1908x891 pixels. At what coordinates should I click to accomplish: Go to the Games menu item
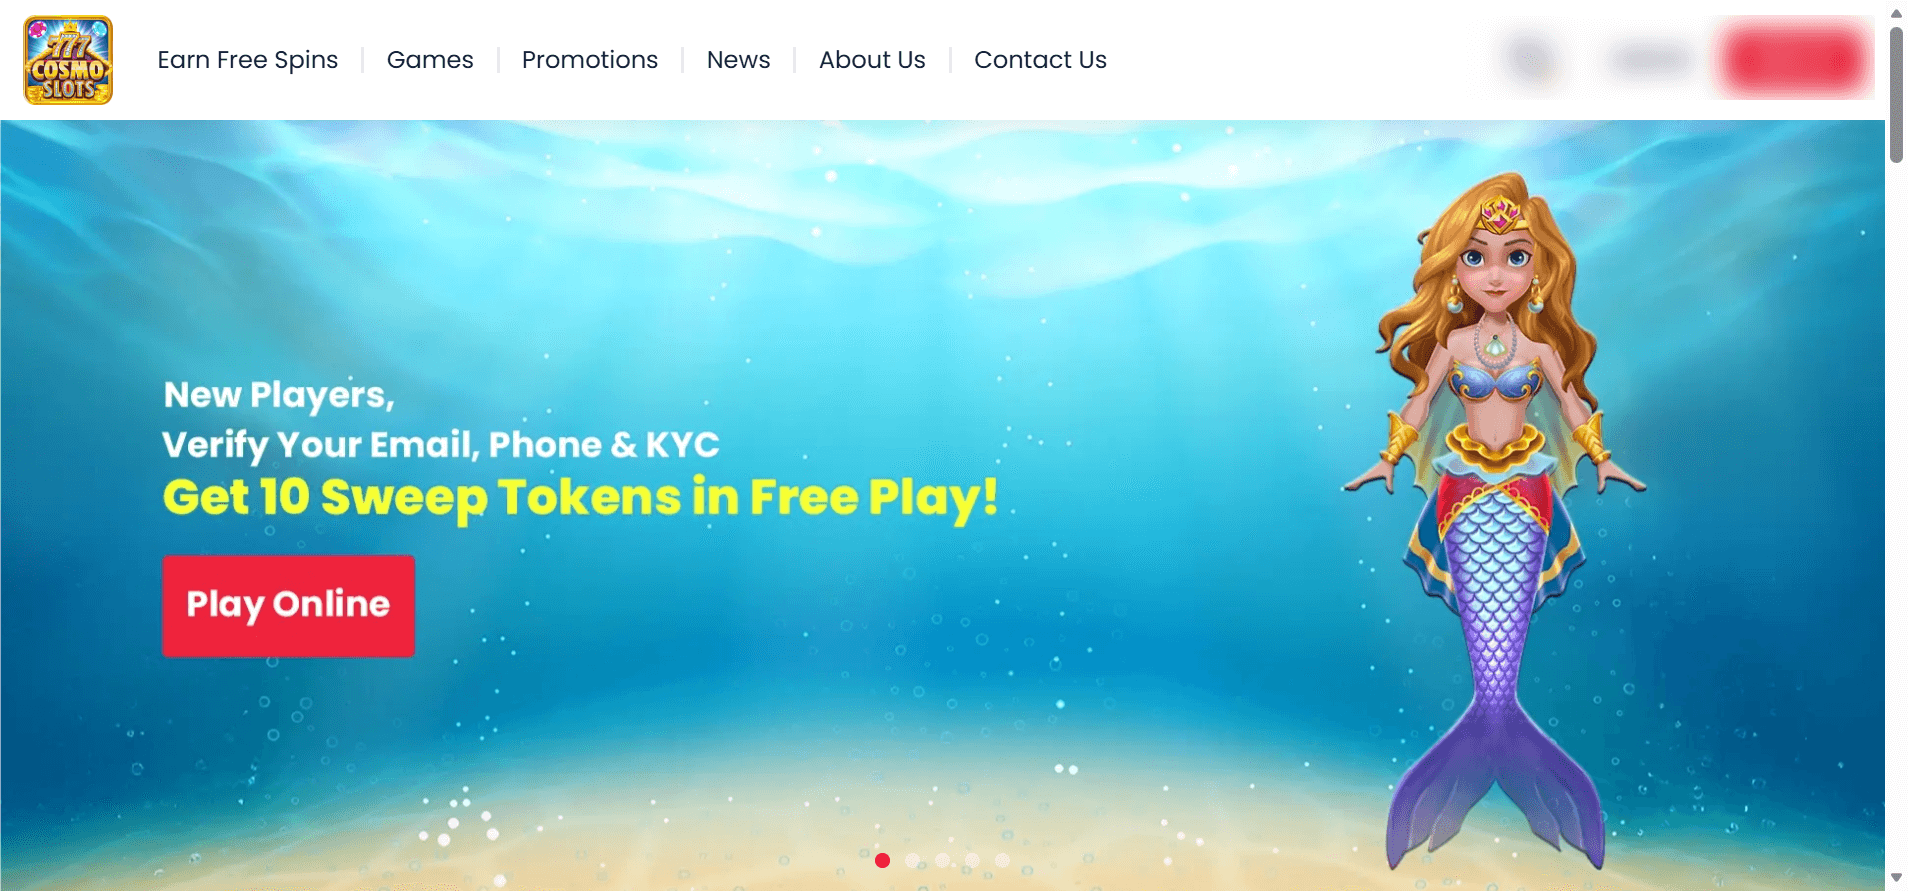click(x=430, y=60)
